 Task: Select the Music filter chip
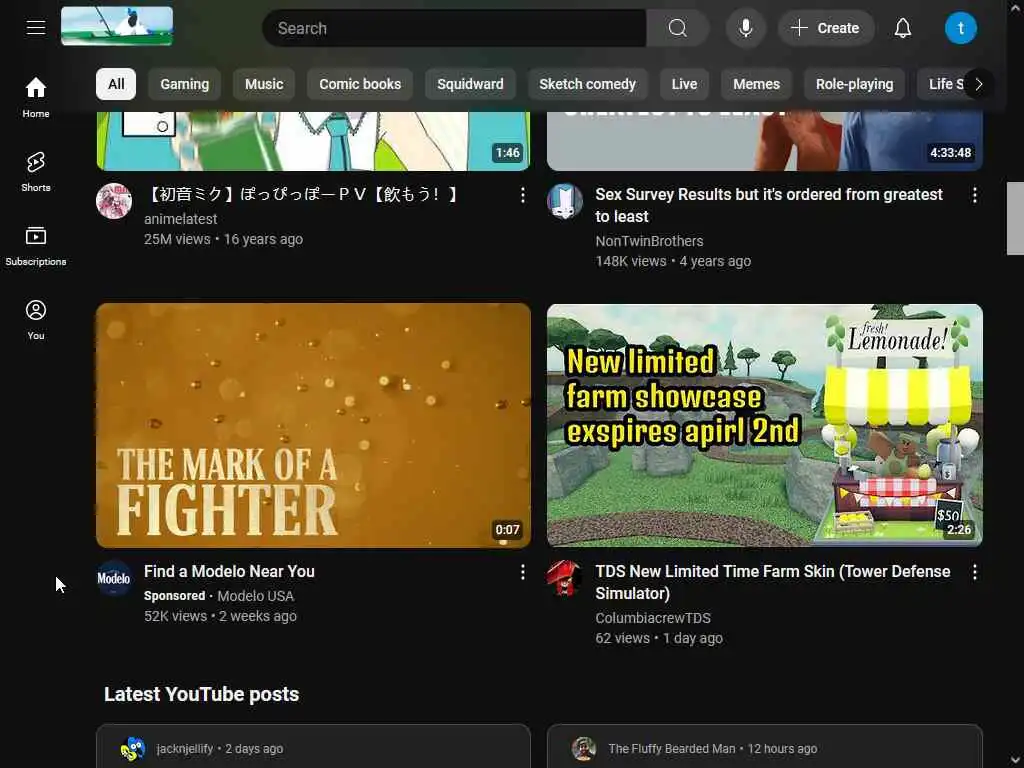pos(264,84)
